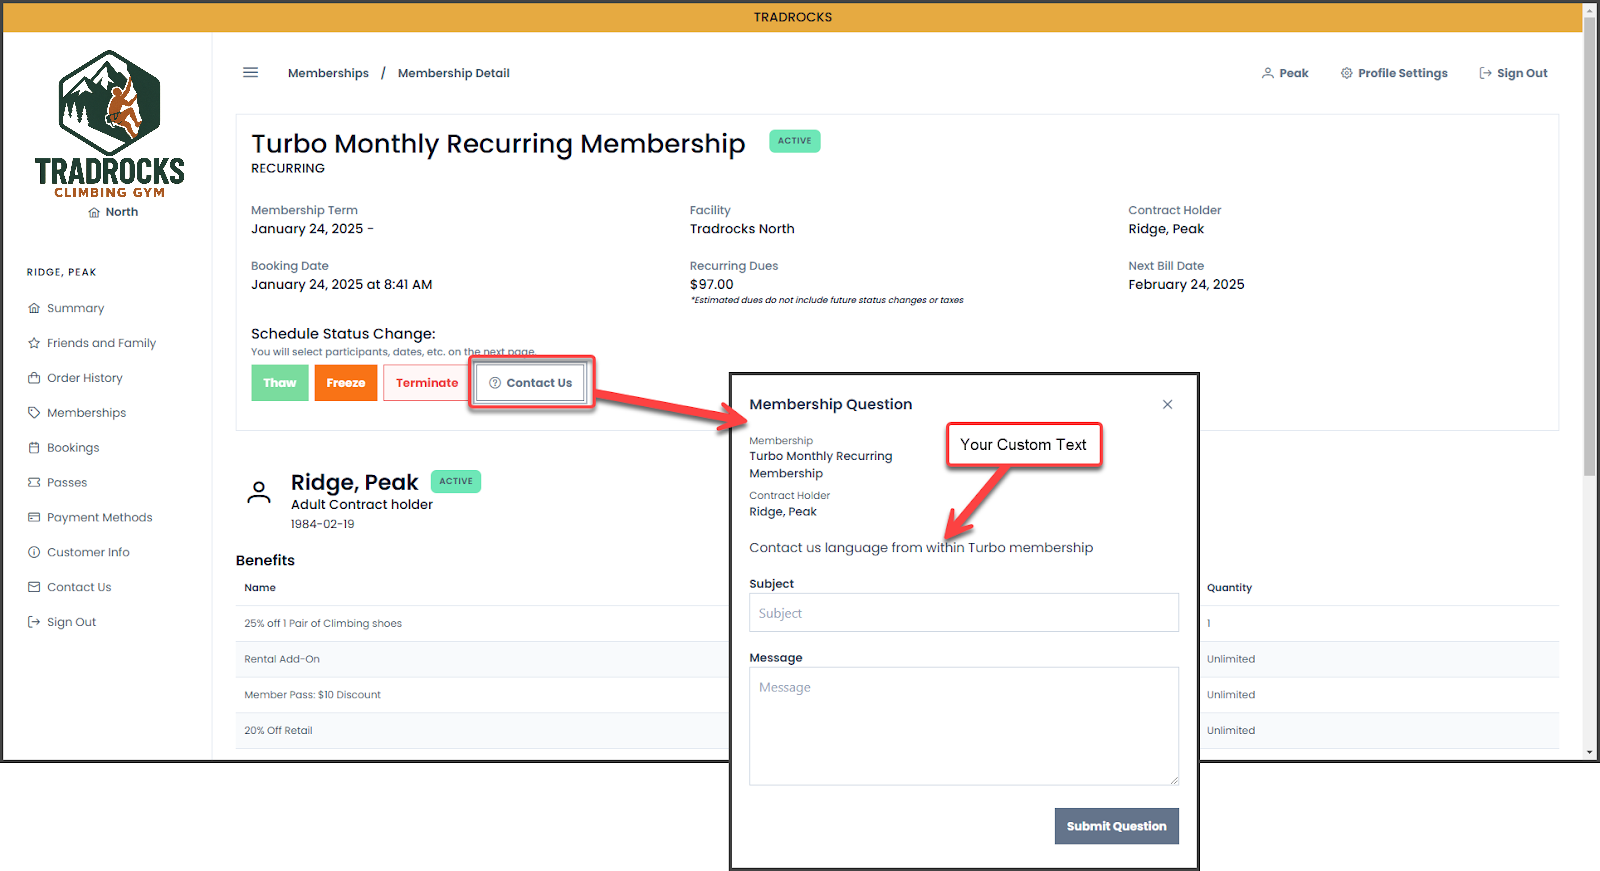This screenshot has height=871, width=1600.
Task: Select Memberships in the sidebar
Action: (x=86, y=413)
